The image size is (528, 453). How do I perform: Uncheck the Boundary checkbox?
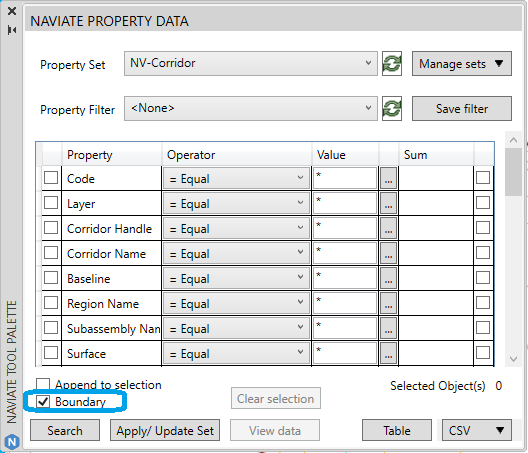tap(43, 401)
